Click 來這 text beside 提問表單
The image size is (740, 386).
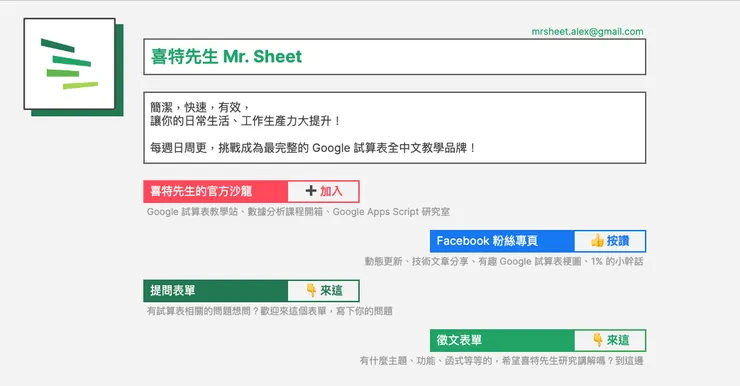tap(331, 290)
